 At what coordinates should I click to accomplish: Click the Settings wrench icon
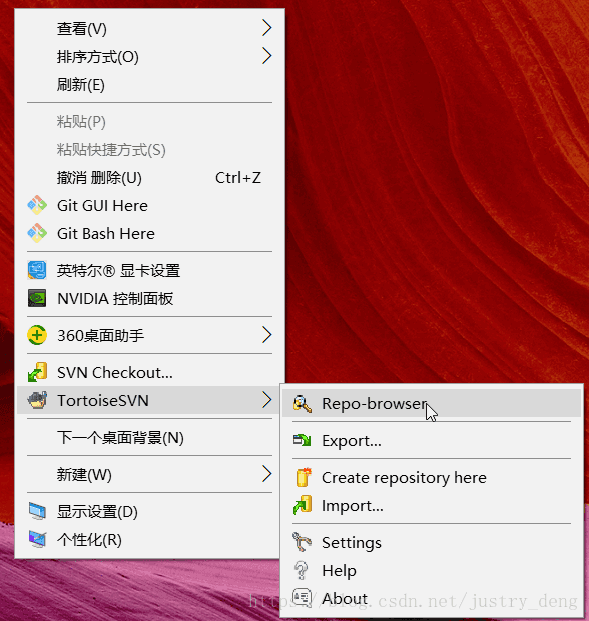pyautogui.click(x=302, y=542)
